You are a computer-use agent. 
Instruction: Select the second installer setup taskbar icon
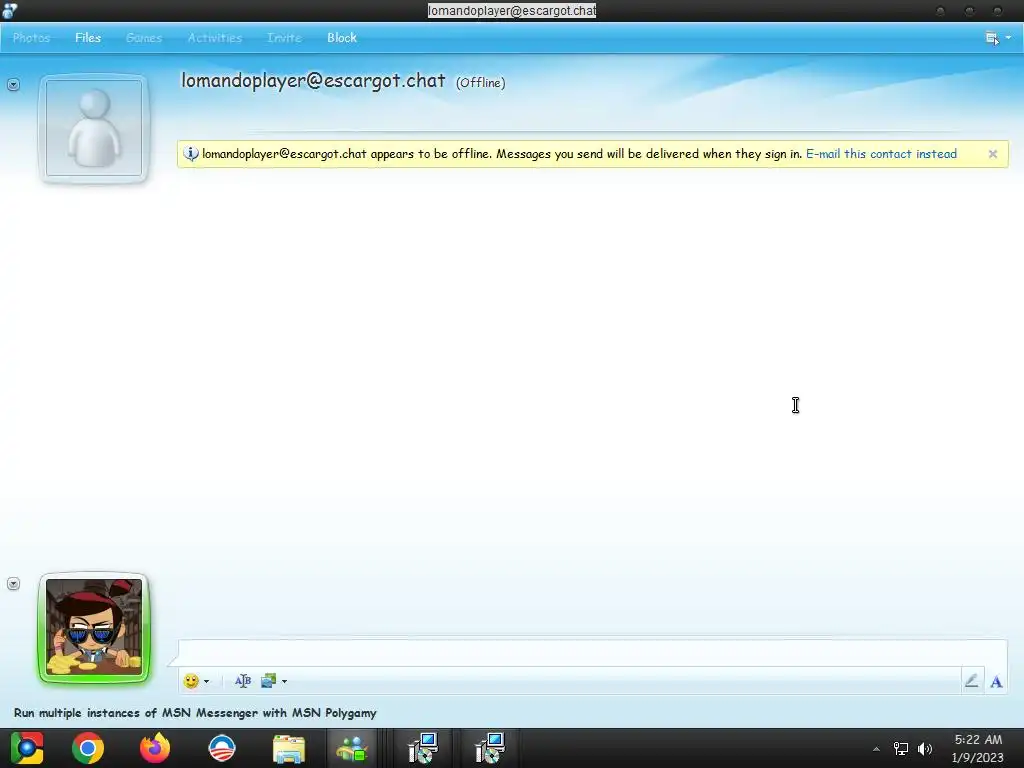click(x=488, y=748)
